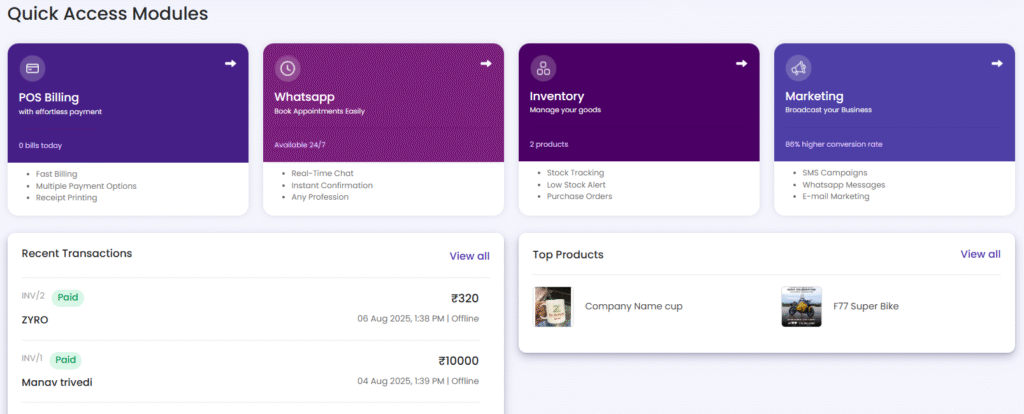Image resolution: width=1024 pixels, height=414 pixels.
Task: View all top products
Action: (980, 254)
